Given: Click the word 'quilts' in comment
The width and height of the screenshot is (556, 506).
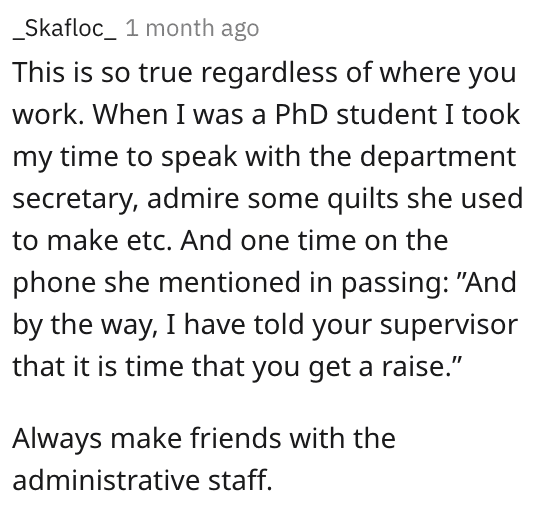Looking at the screenshot, I should point(363,199).
